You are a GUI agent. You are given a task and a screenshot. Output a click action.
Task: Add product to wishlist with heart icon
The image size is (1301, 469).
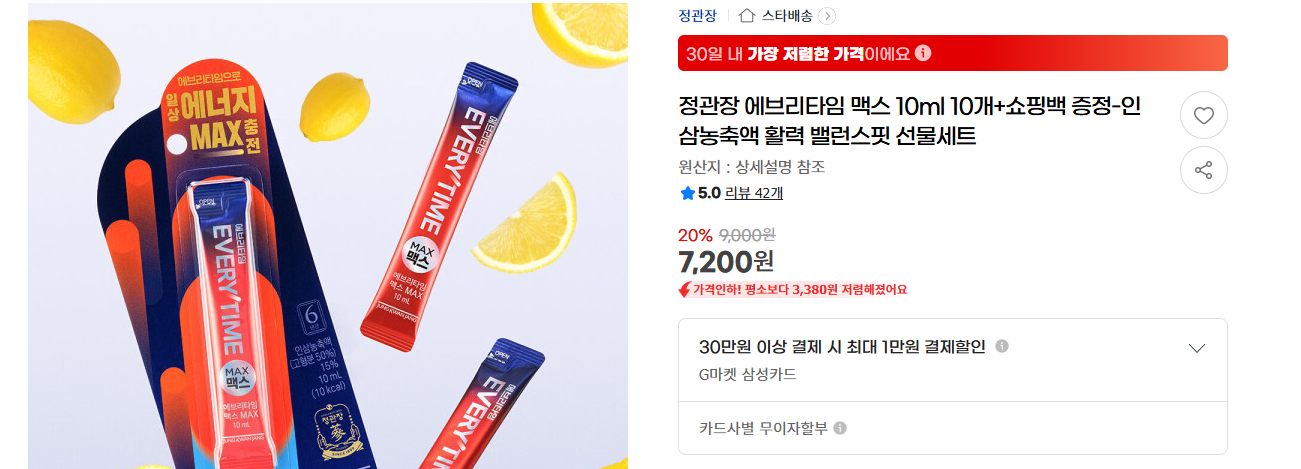(x=1204, y=116)
